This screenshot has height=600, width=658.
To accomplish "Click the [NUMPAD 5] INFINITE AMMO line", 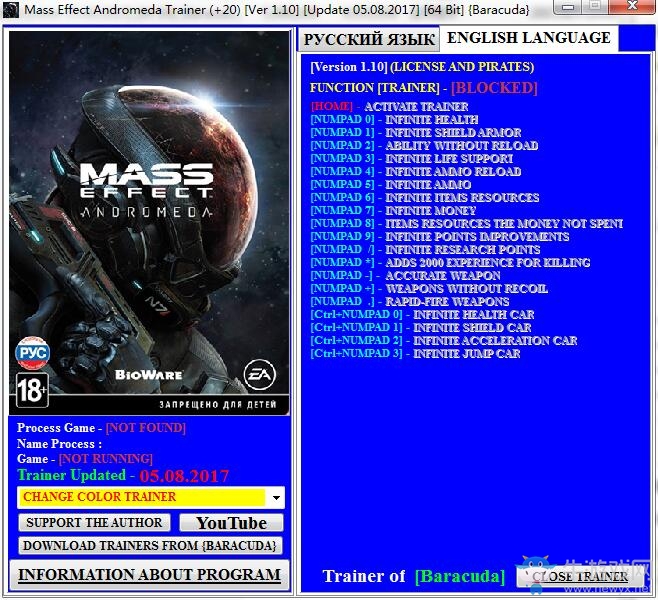I will click(391, 185).
